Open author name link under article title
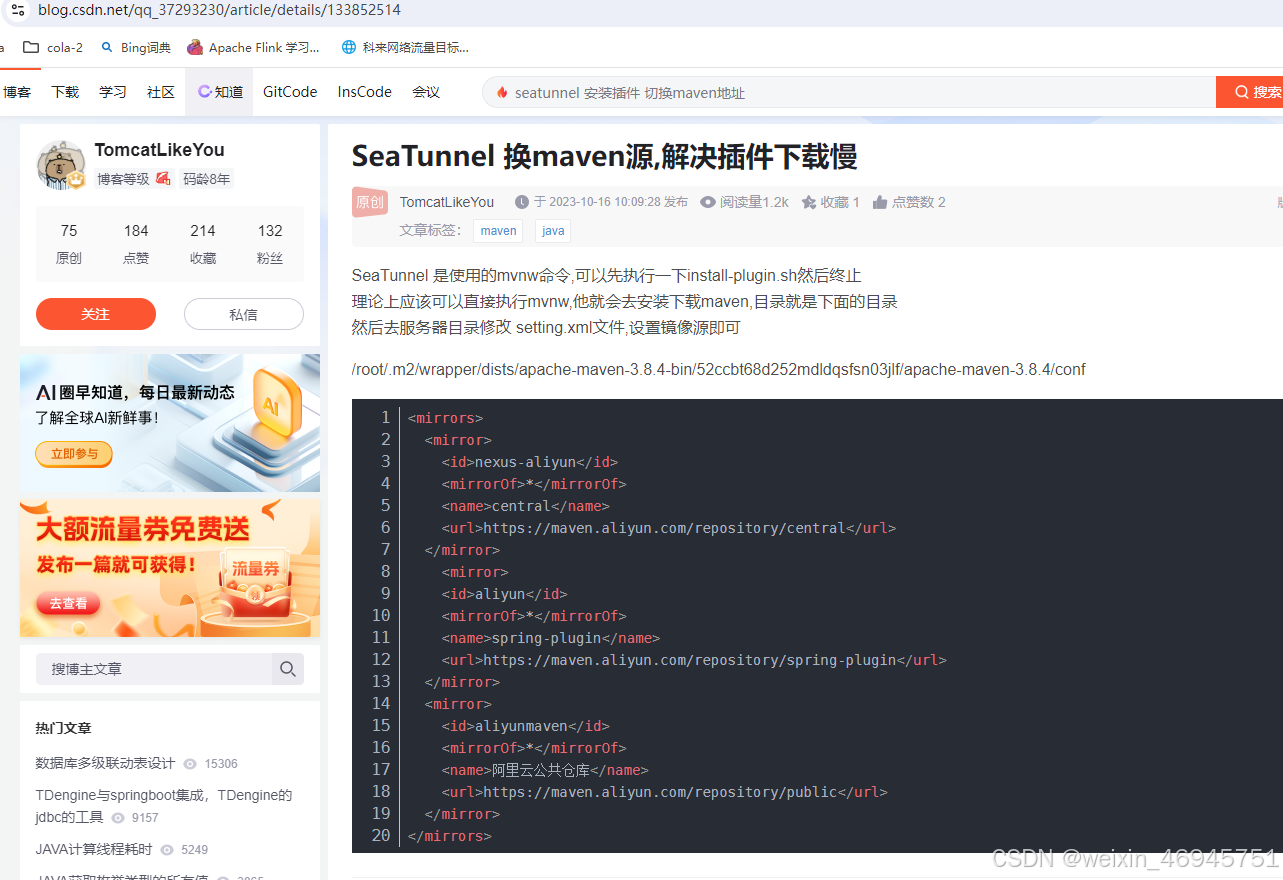The width and height of the screenshot is (1283, 880). [x=447, y=202]
